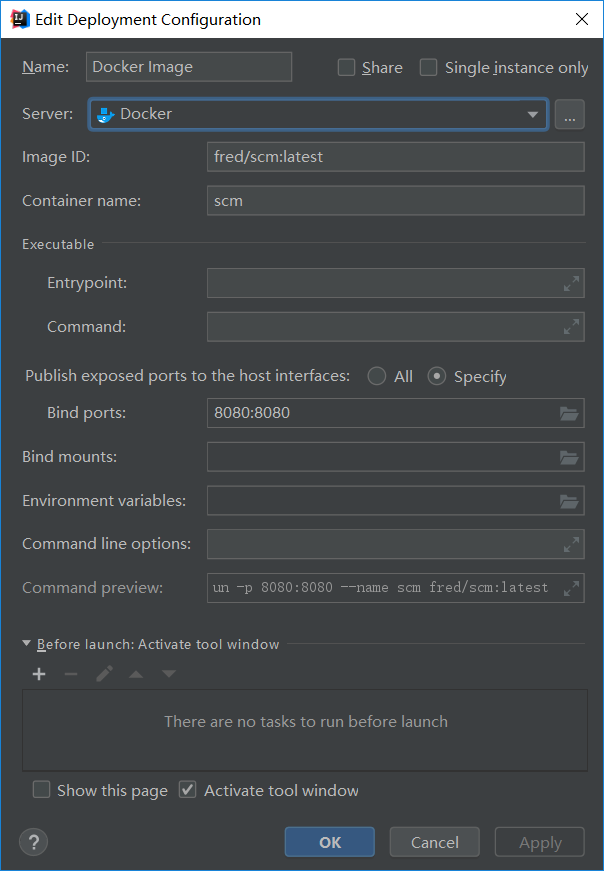Enable the Share checkbox
Image resolution: width=604 pixels, height=871 pixels.
tap(346, 68)
